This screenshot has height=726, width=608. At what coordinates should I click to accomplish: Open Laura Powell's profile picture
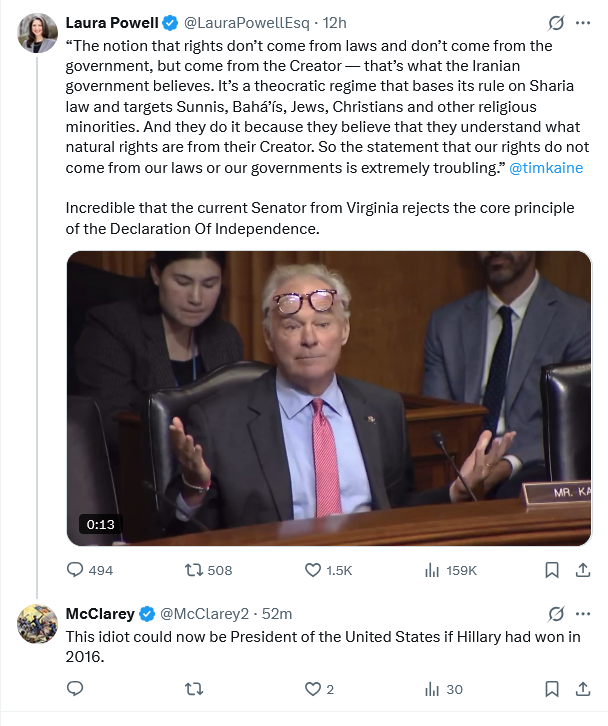pos(38,33)
